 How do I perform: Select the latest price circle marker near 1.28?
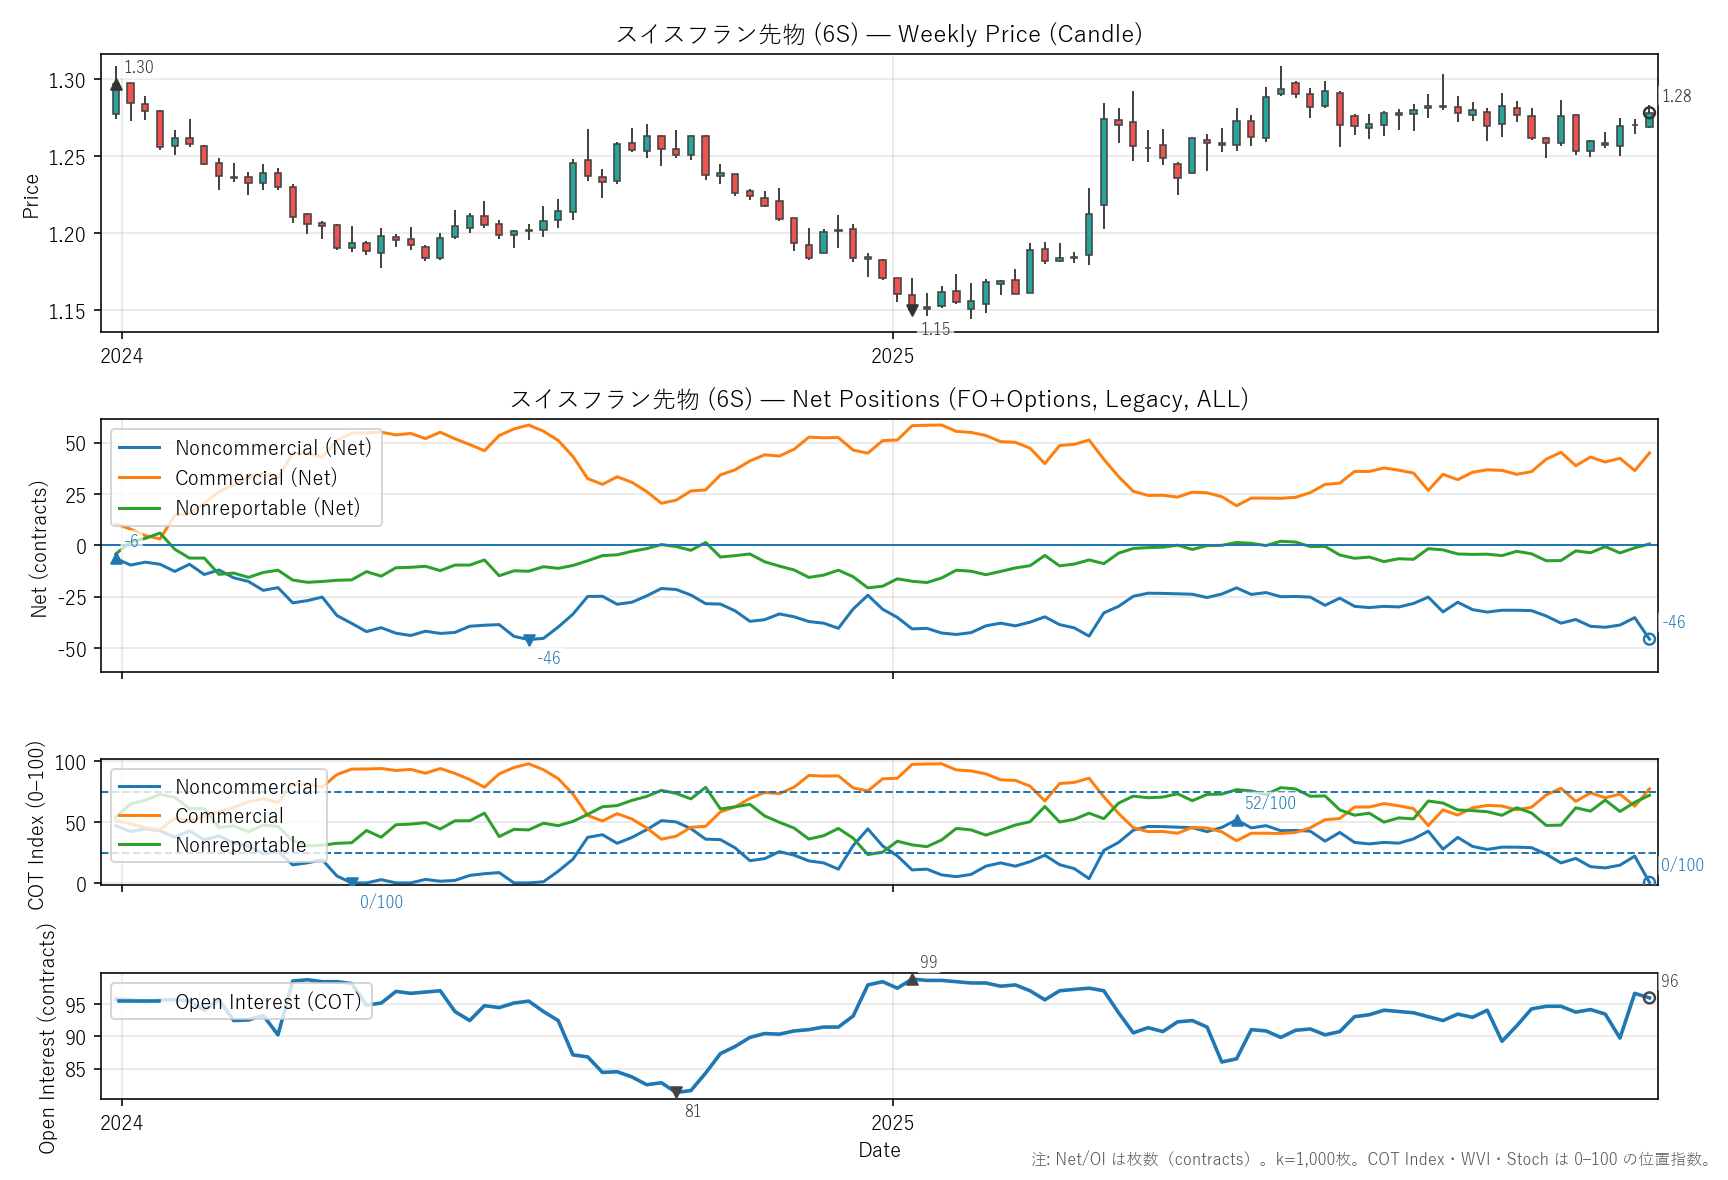[x=1649, y=113]
